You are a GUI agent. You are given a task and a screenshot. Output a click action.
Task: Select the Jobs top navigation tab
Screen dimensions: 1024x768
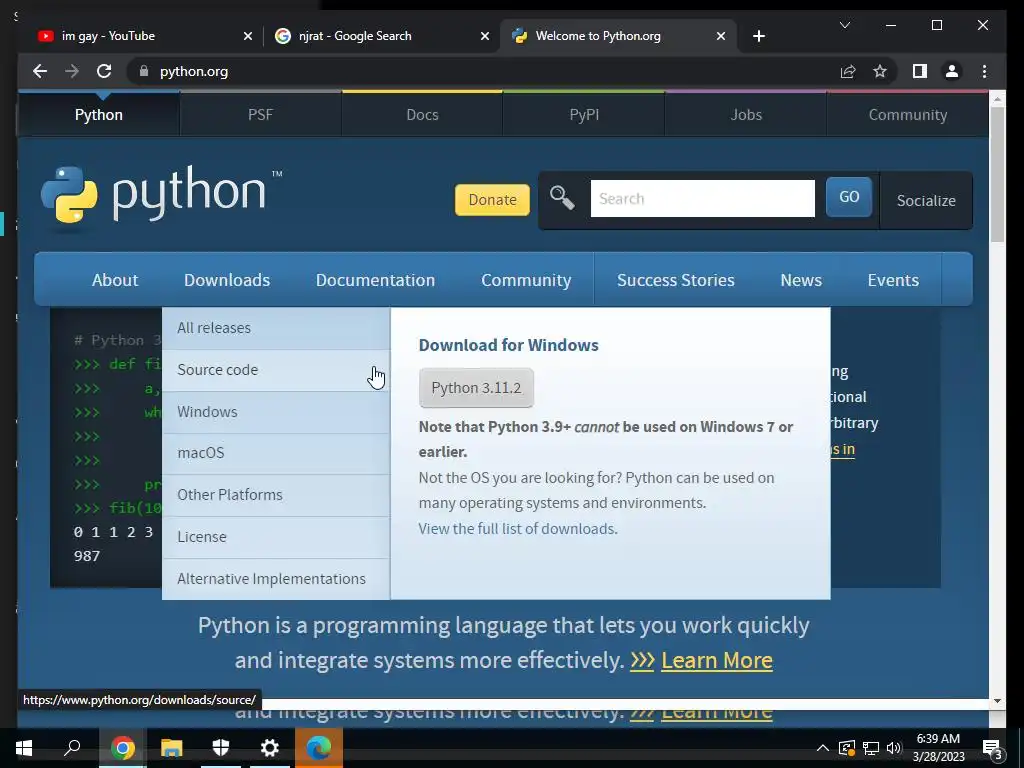pyautogui.click(x=746, y=114)
